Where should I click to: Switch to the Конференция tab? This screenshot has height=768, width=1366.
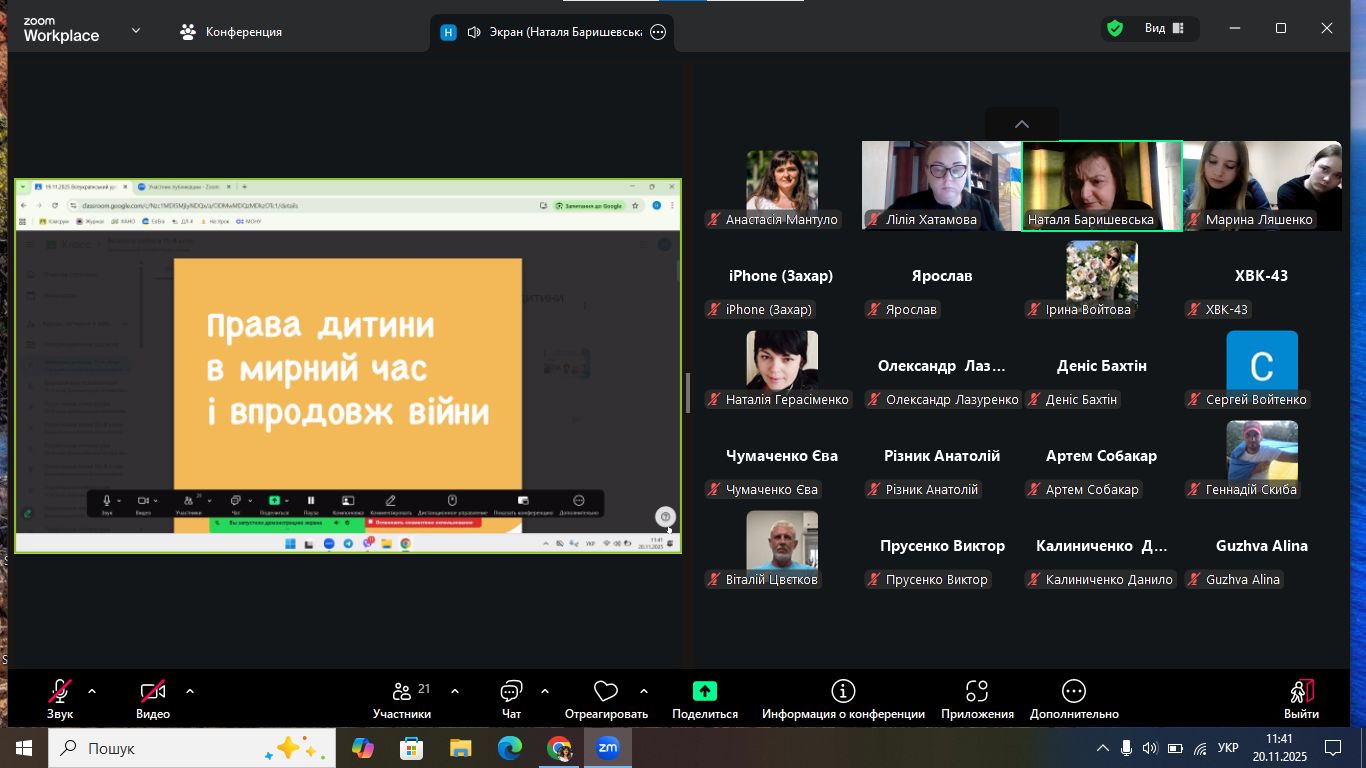(x=231, y=32)
